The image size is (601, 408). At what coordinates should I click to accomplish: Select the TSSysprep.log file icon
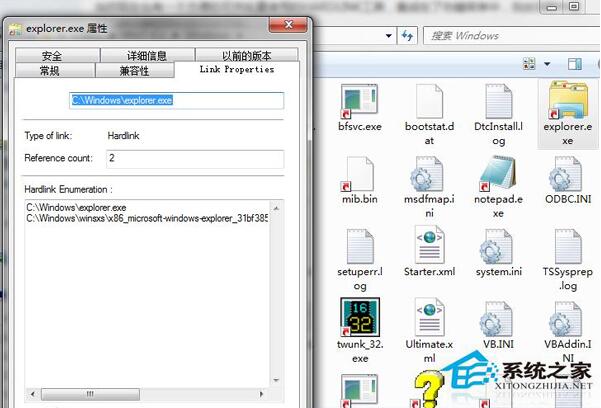(x=568, y=246)
